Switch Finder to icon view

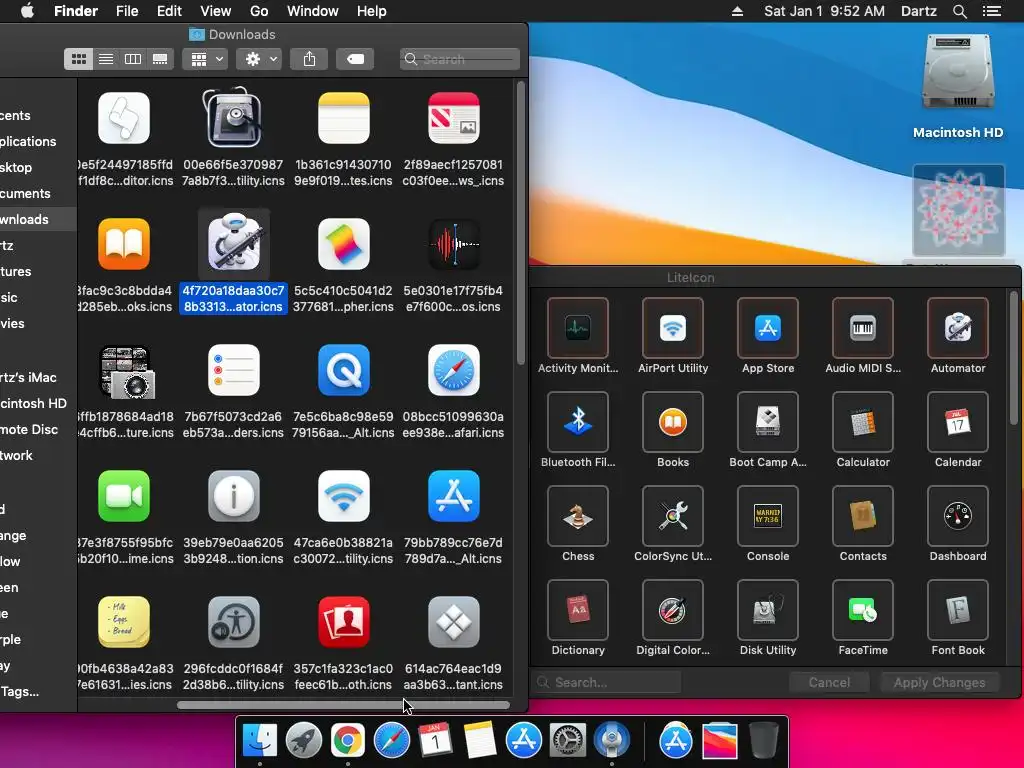pyautogui.click(x=78, y=59)
